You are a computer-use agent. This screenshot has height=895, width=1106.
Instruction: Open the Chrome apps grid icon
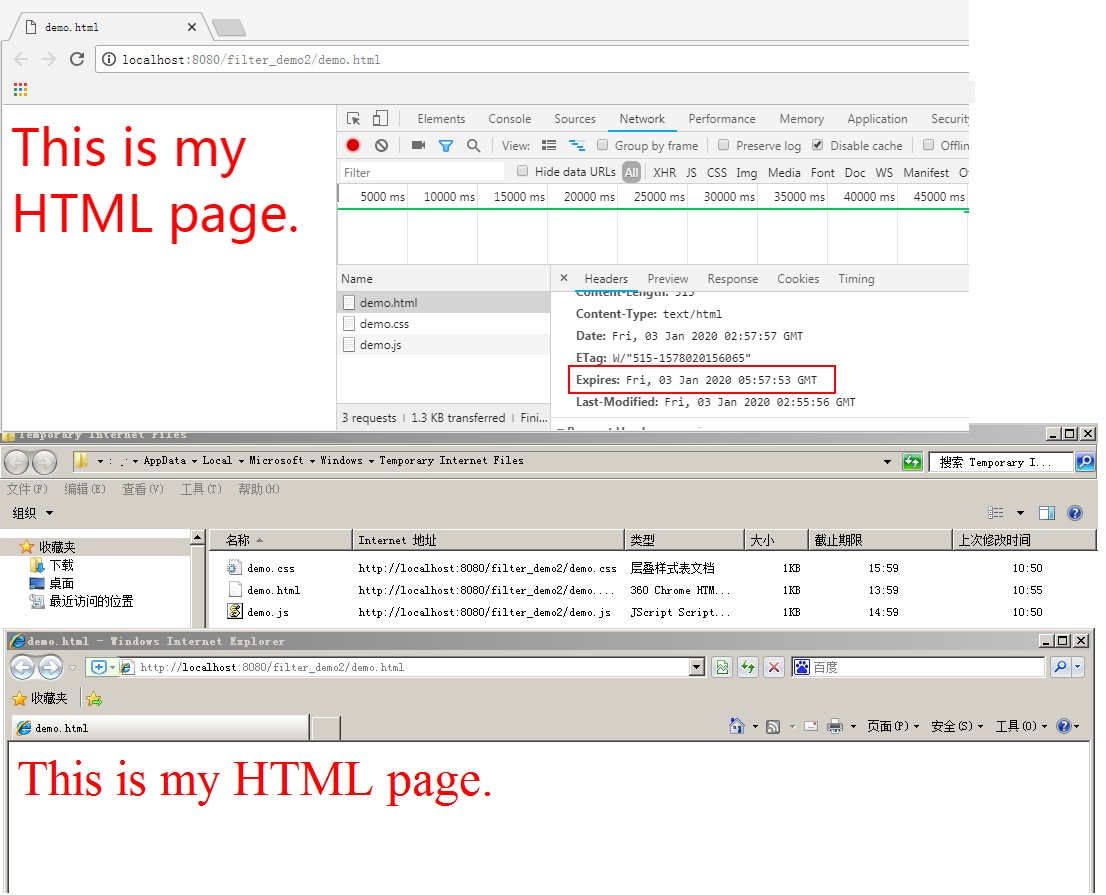(20, 89)
